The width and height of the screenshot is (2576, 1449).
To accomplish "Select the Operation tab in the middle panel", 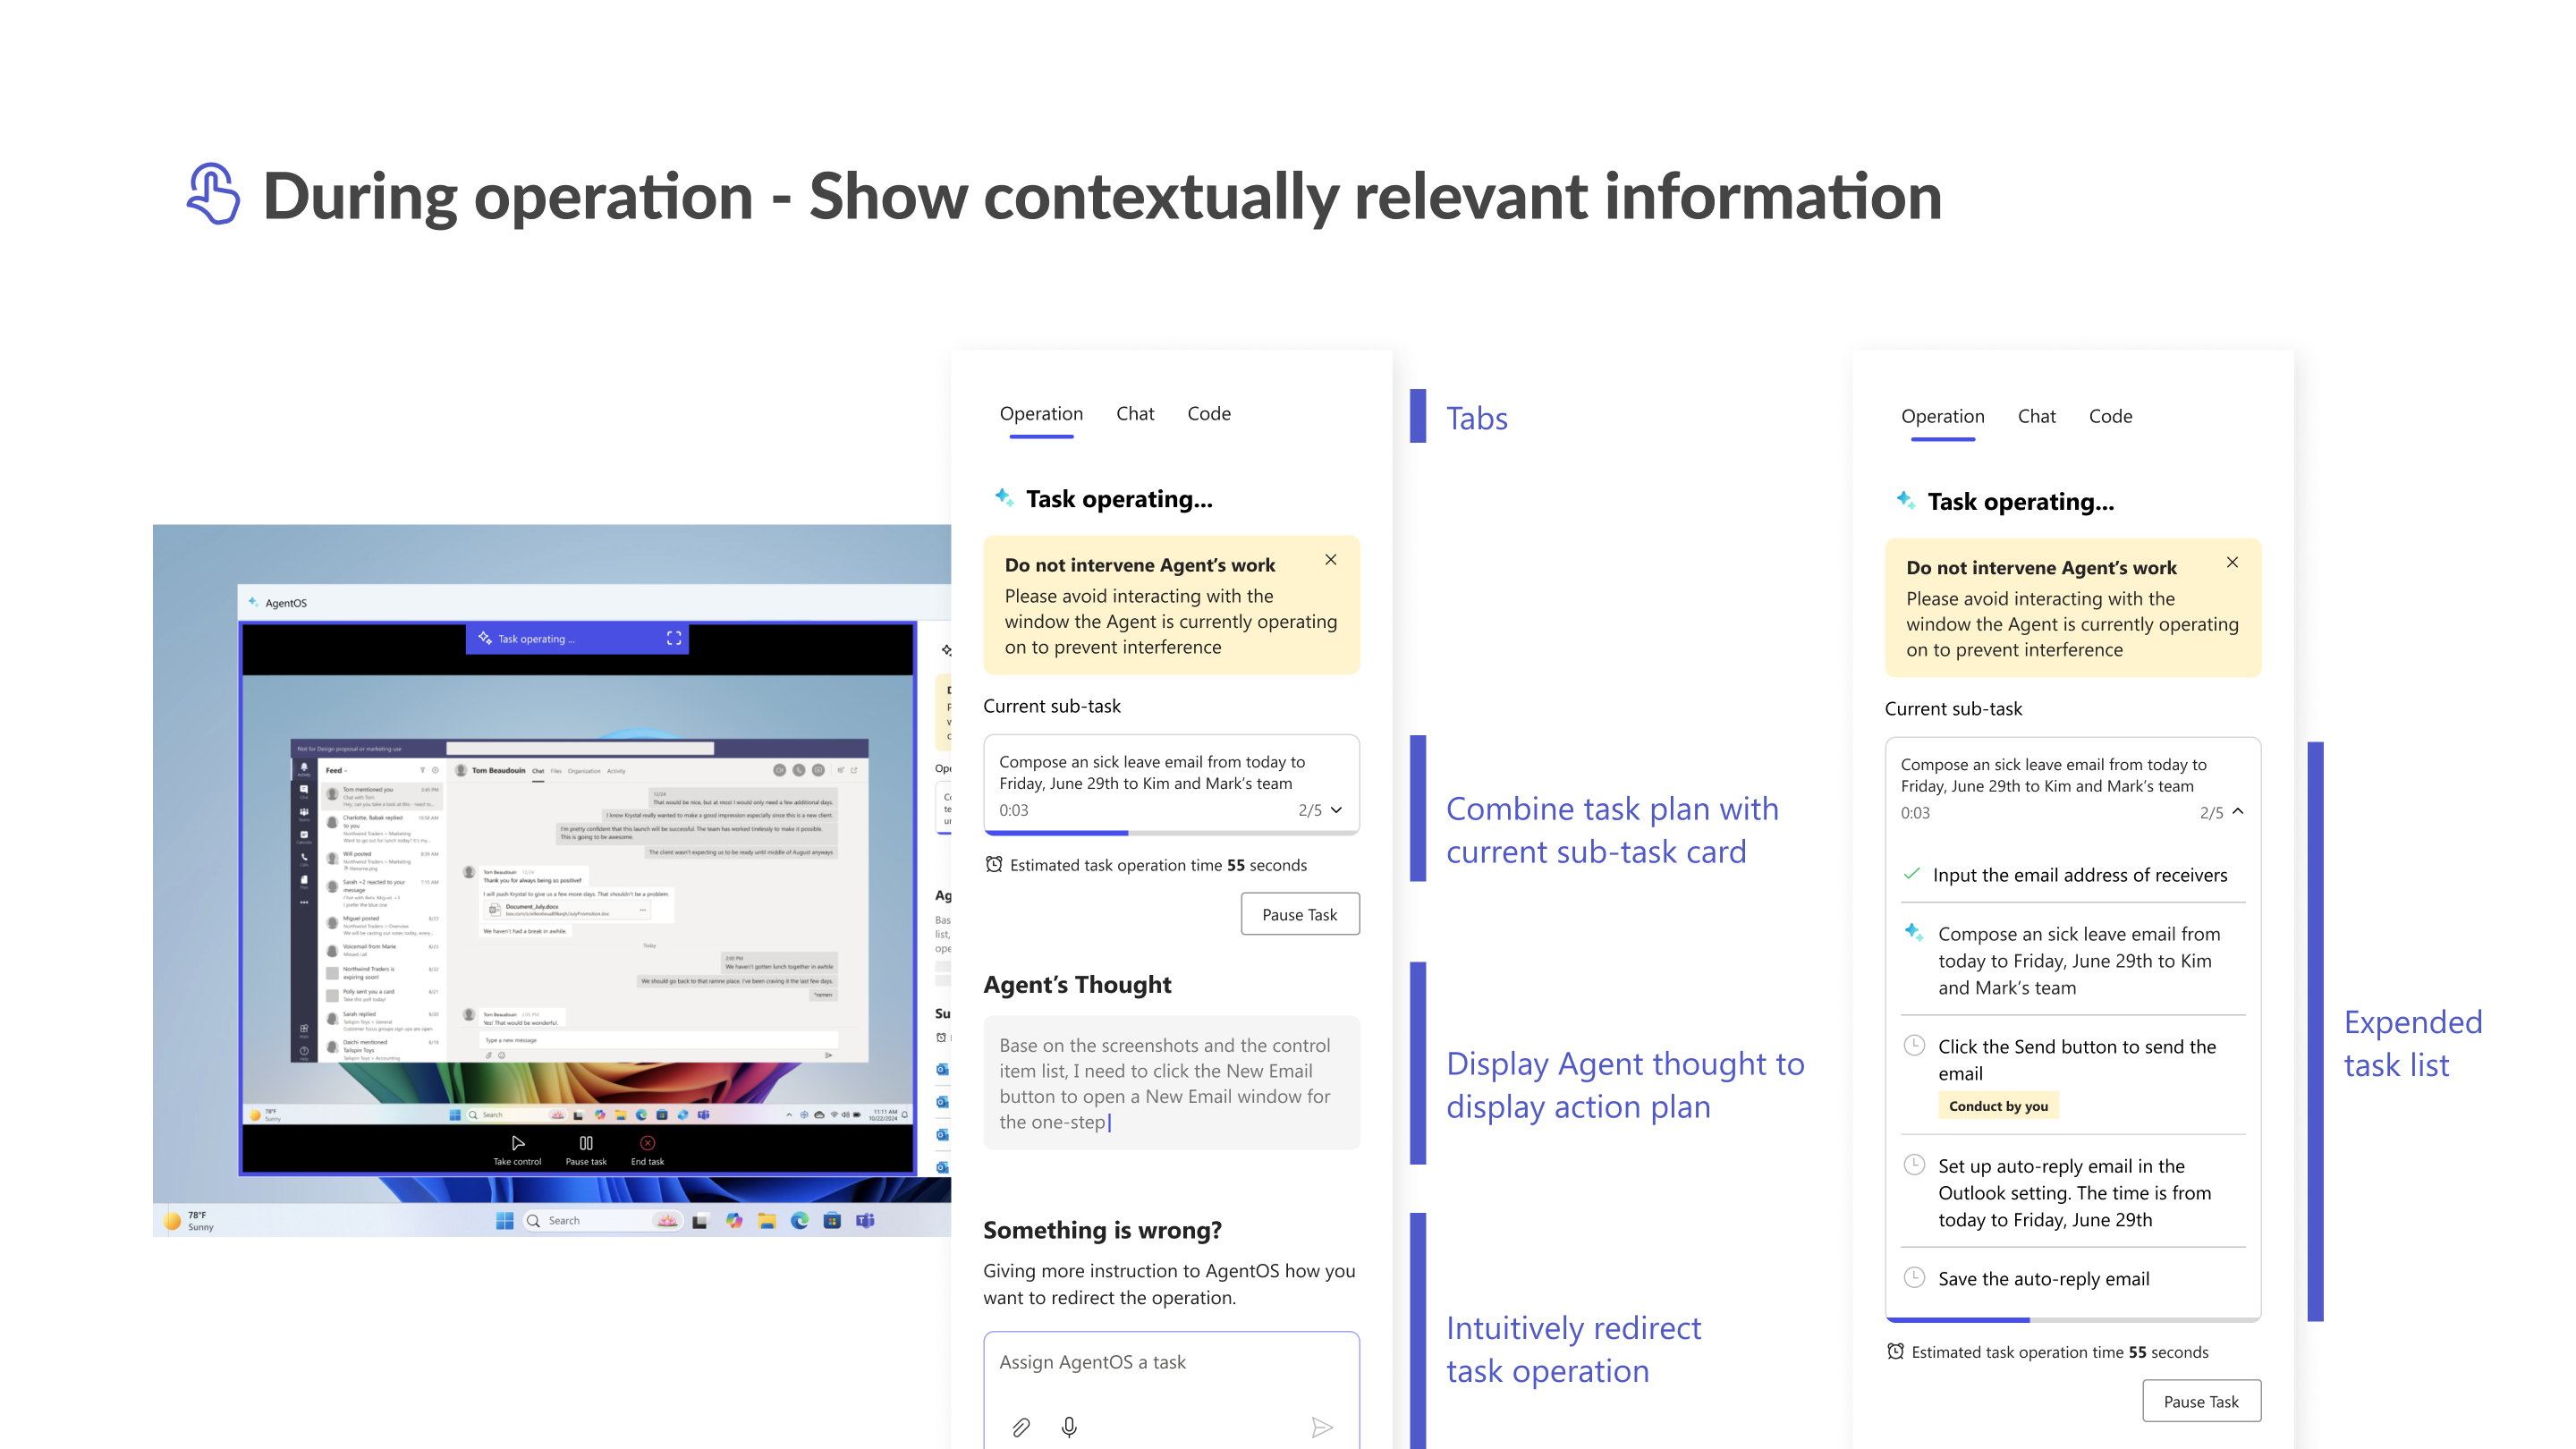I will click(1041, 414).
